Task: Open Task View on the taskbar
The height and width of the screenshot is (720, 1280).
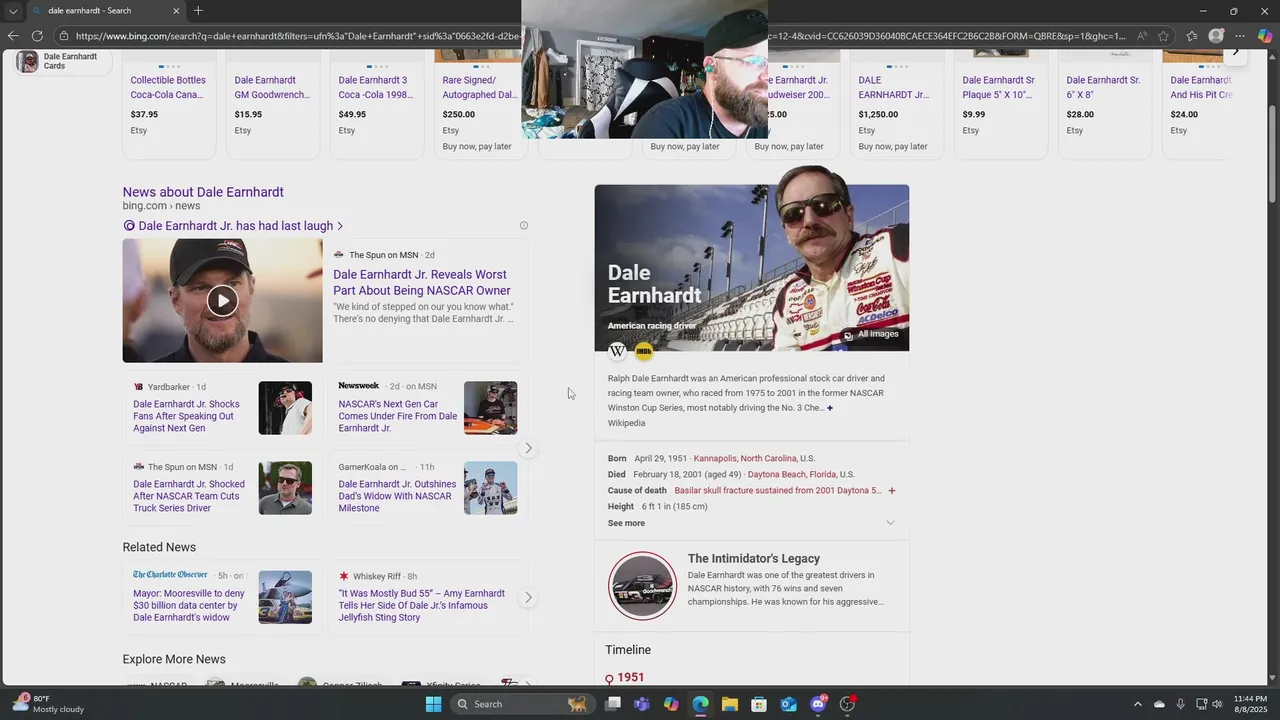Action: click(x=613, y=704)
